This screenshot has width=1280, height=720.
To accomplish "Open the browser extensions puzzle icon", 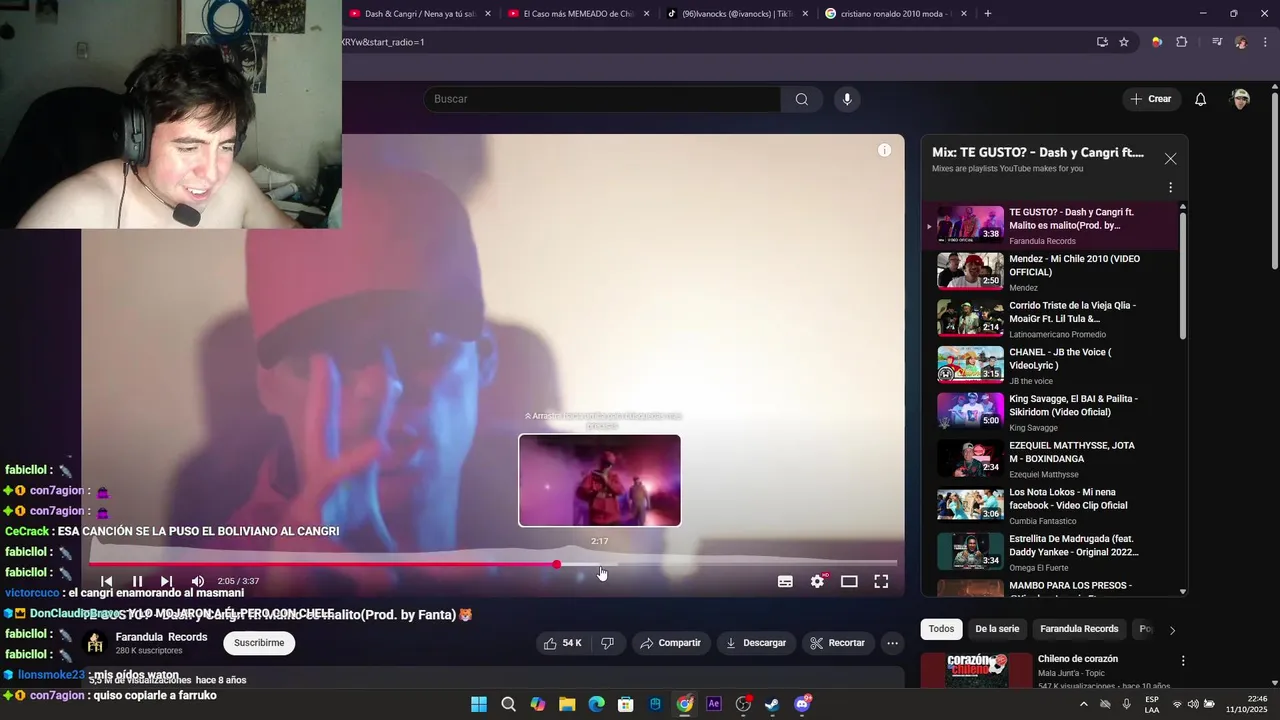I will coord(1182,42).
